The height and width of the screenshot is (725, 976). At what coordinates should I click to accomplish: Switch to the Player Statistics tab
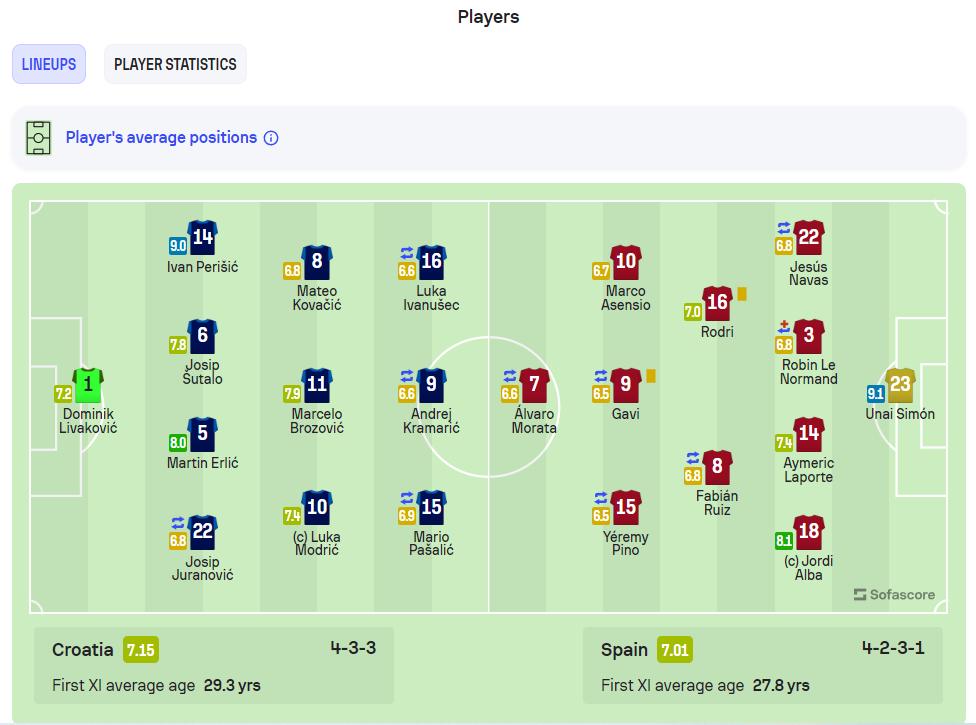point(175,64)
